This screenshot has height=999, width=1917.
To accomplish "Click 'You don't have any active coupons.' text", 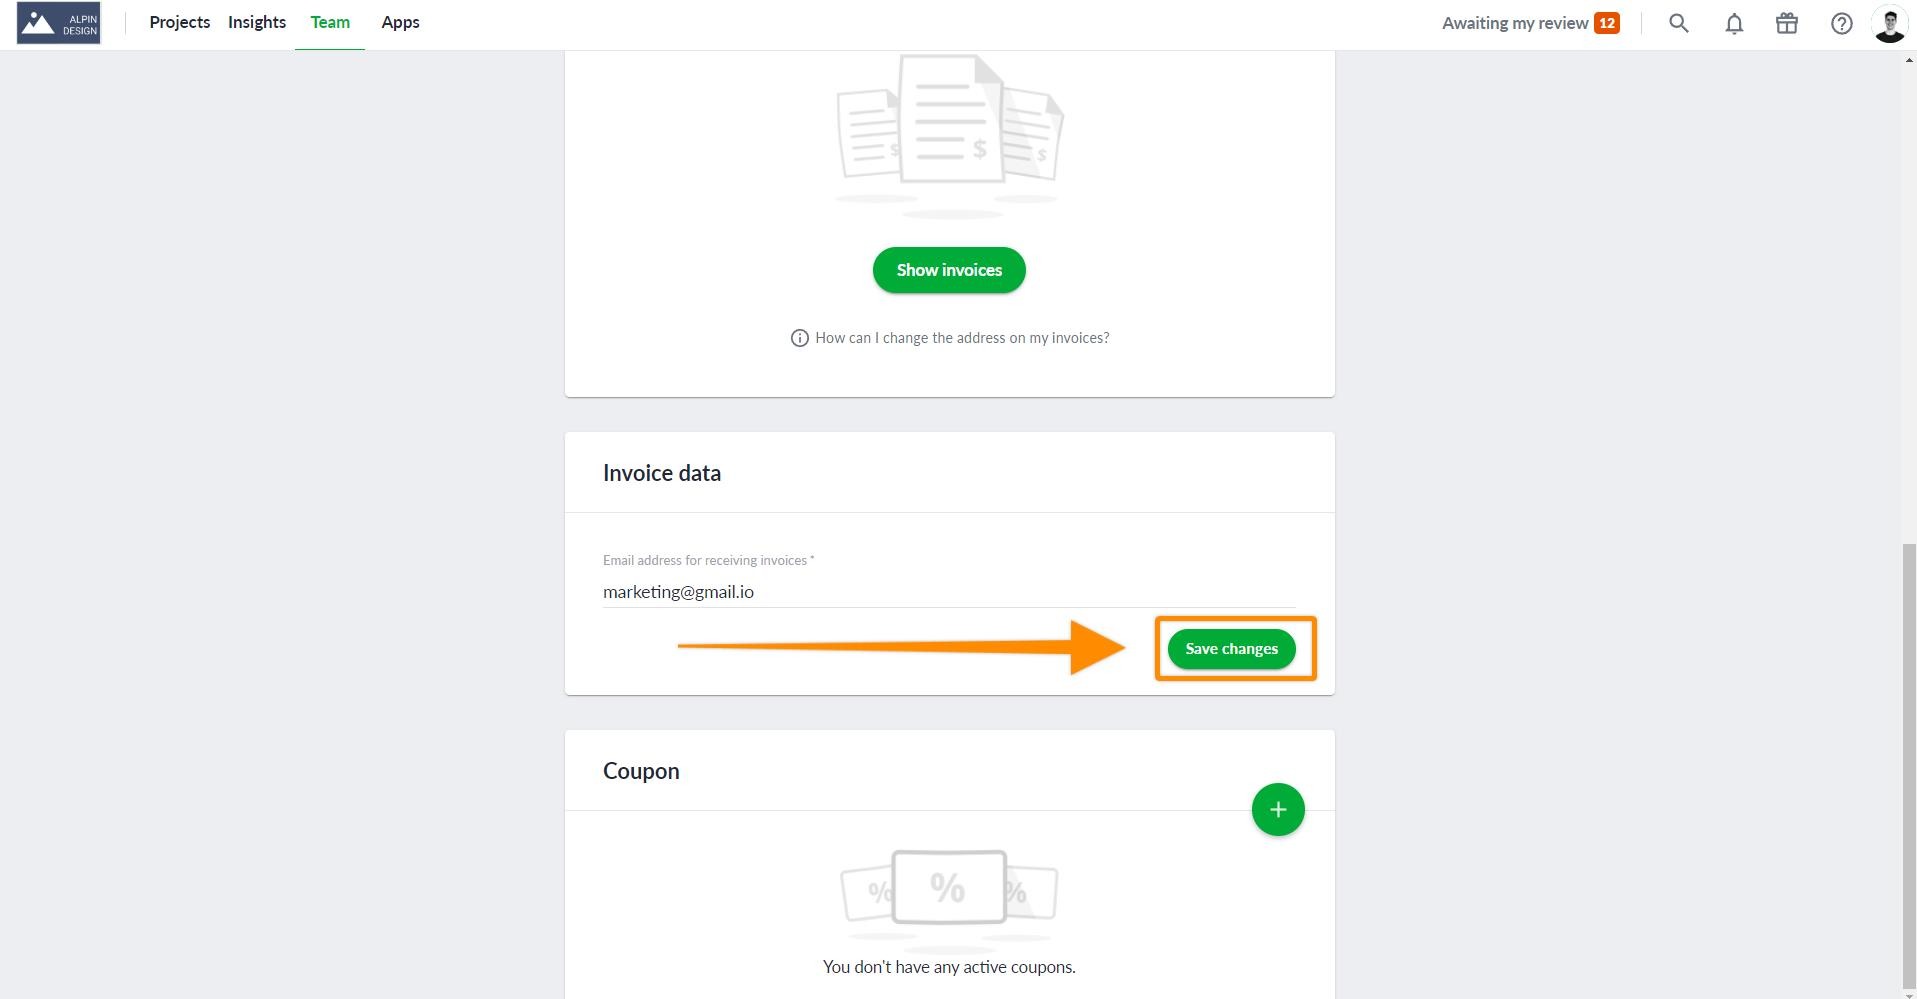I will point(949,967).
